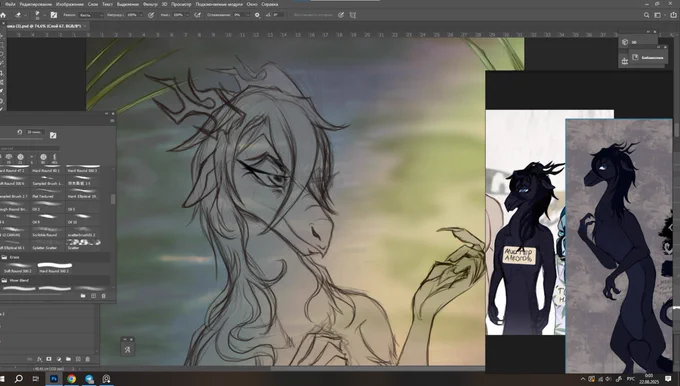The image size is (680, 386).
Task: Open Telegram from the taskbar
Action: pos(89,379)
